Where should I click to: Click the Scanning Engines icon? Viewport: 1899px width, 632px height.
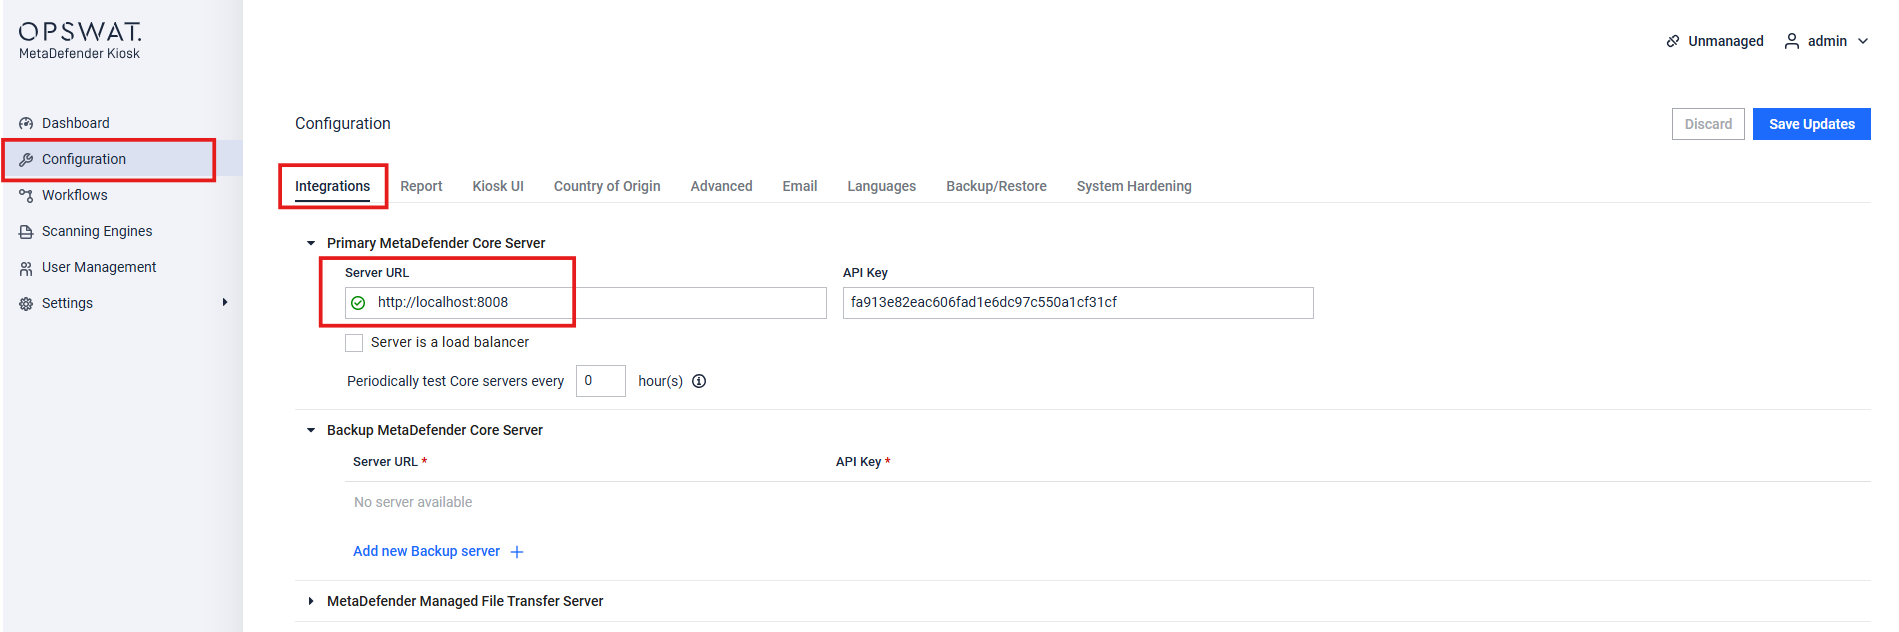[26, 231]
